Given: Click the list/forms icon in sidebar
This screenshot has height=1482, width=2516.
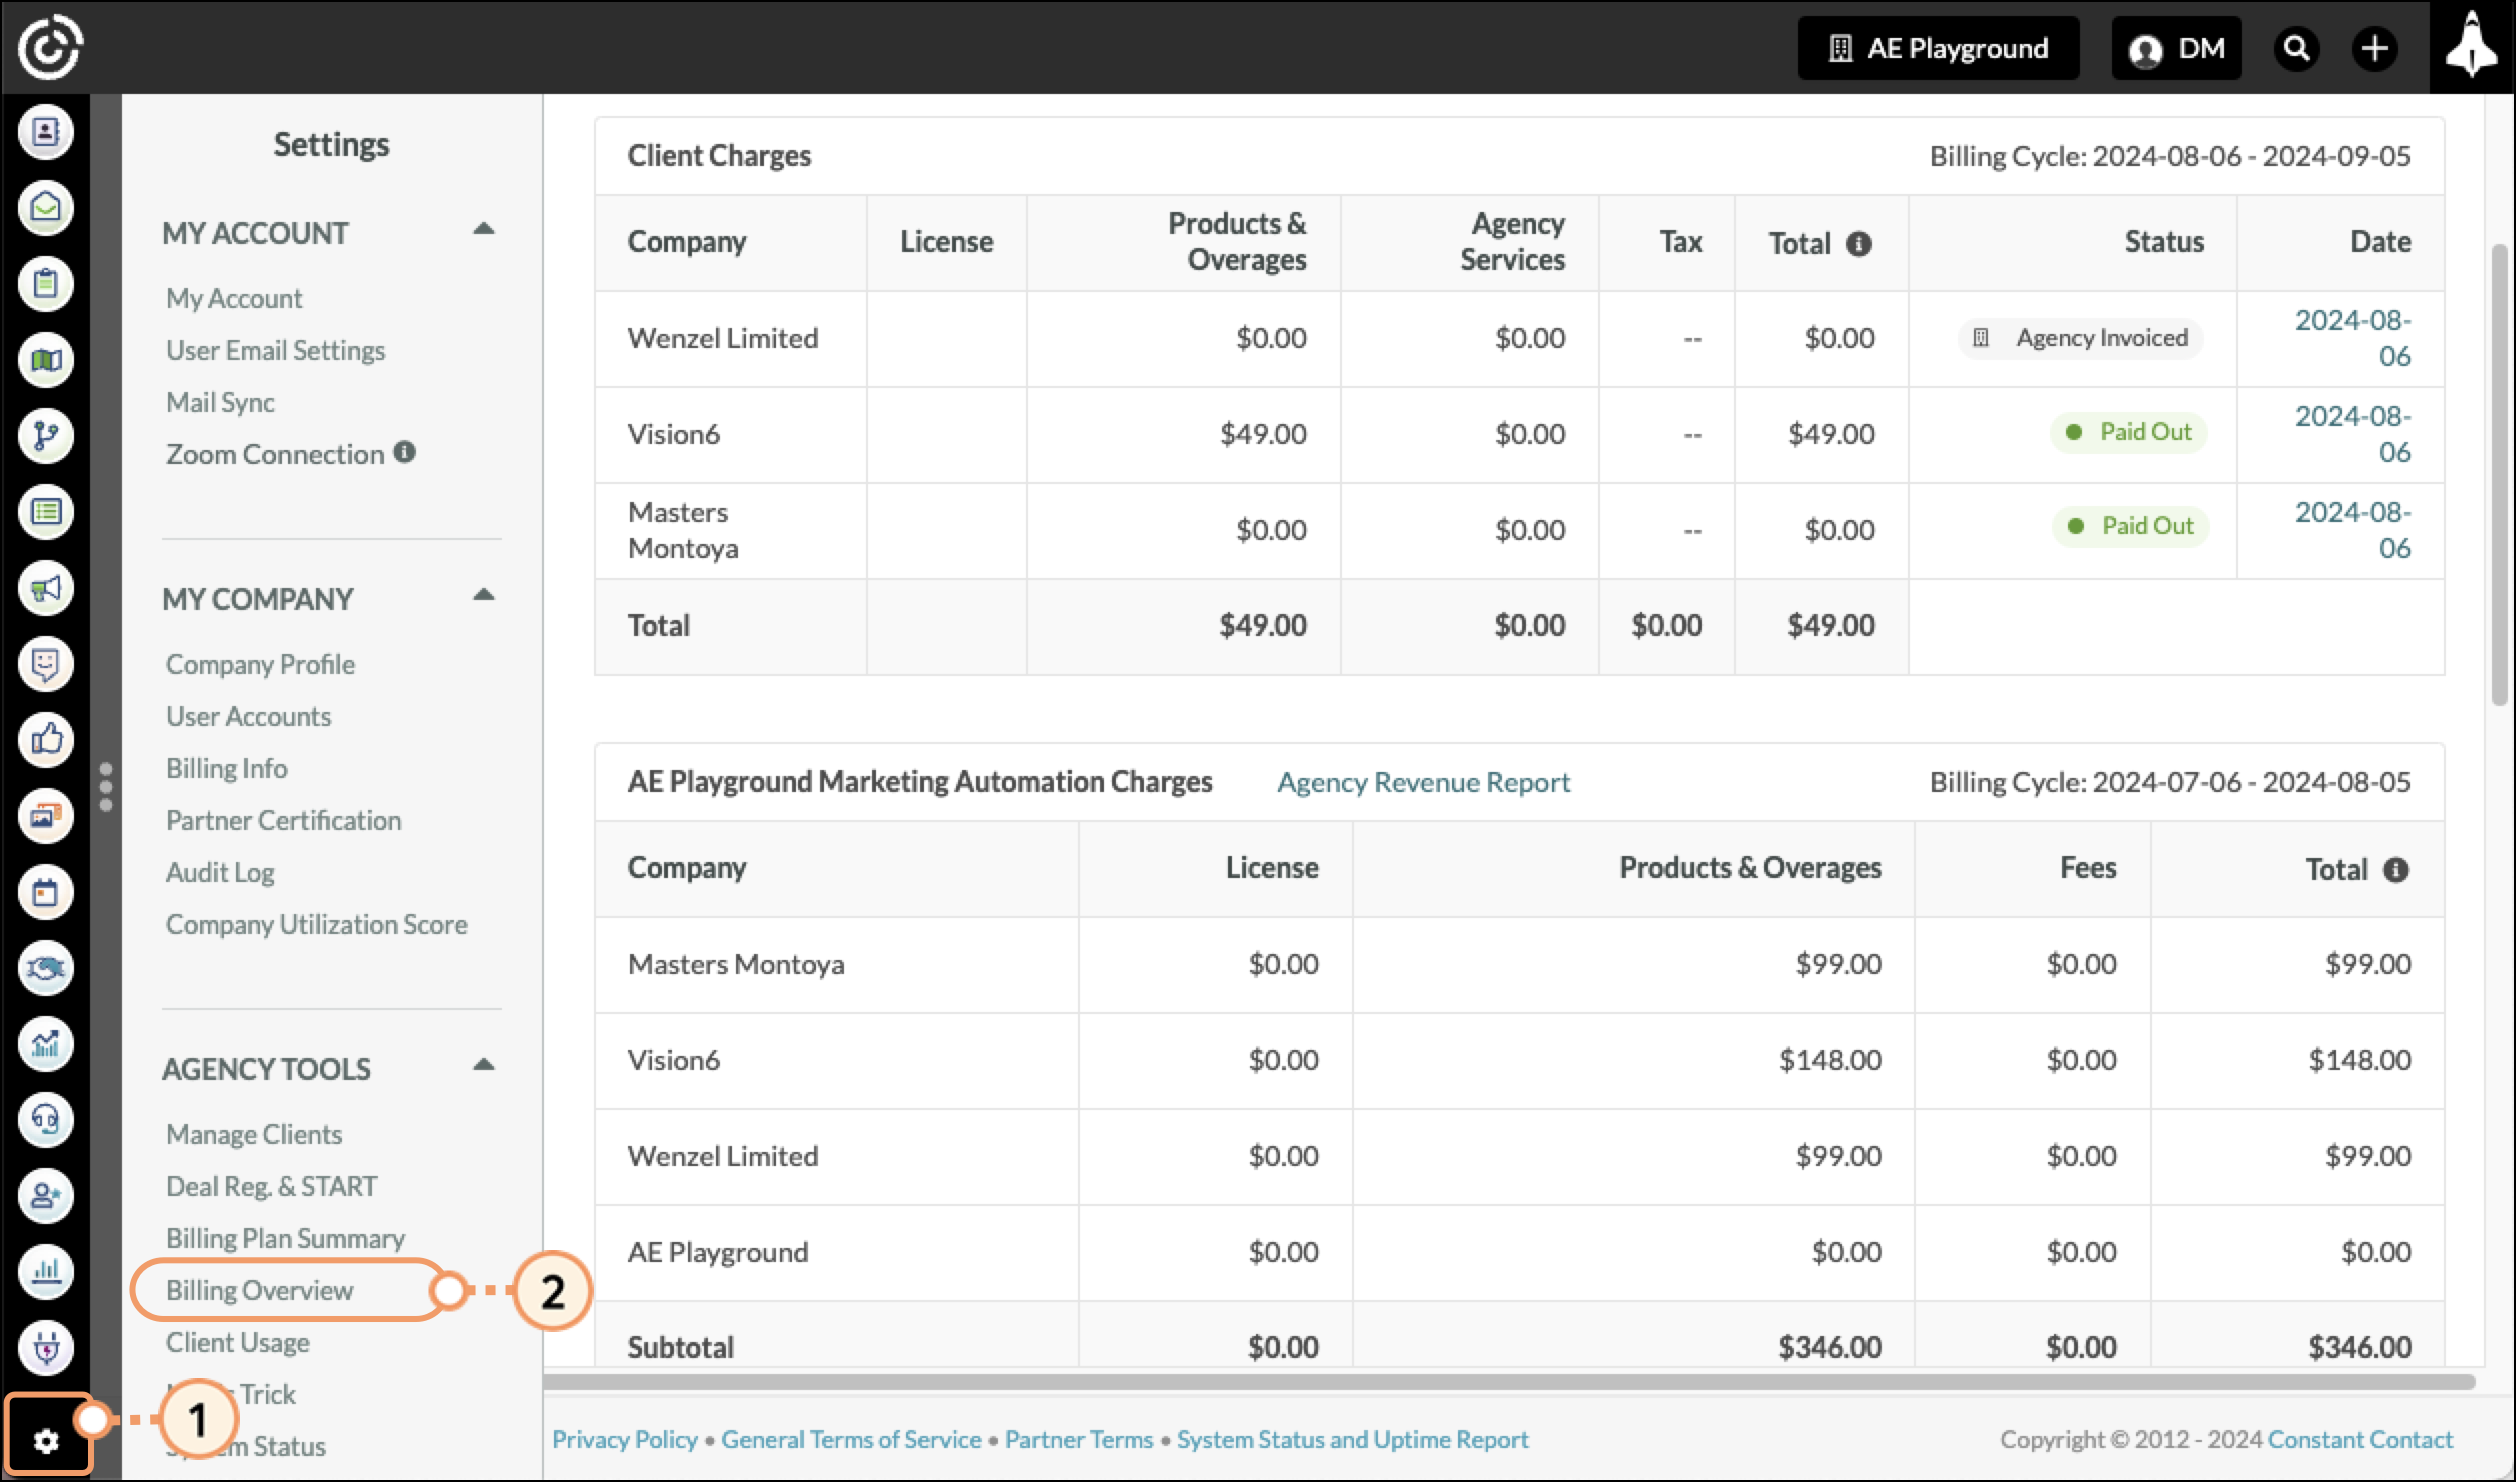Looking at the screenshot, I should 46,512.
